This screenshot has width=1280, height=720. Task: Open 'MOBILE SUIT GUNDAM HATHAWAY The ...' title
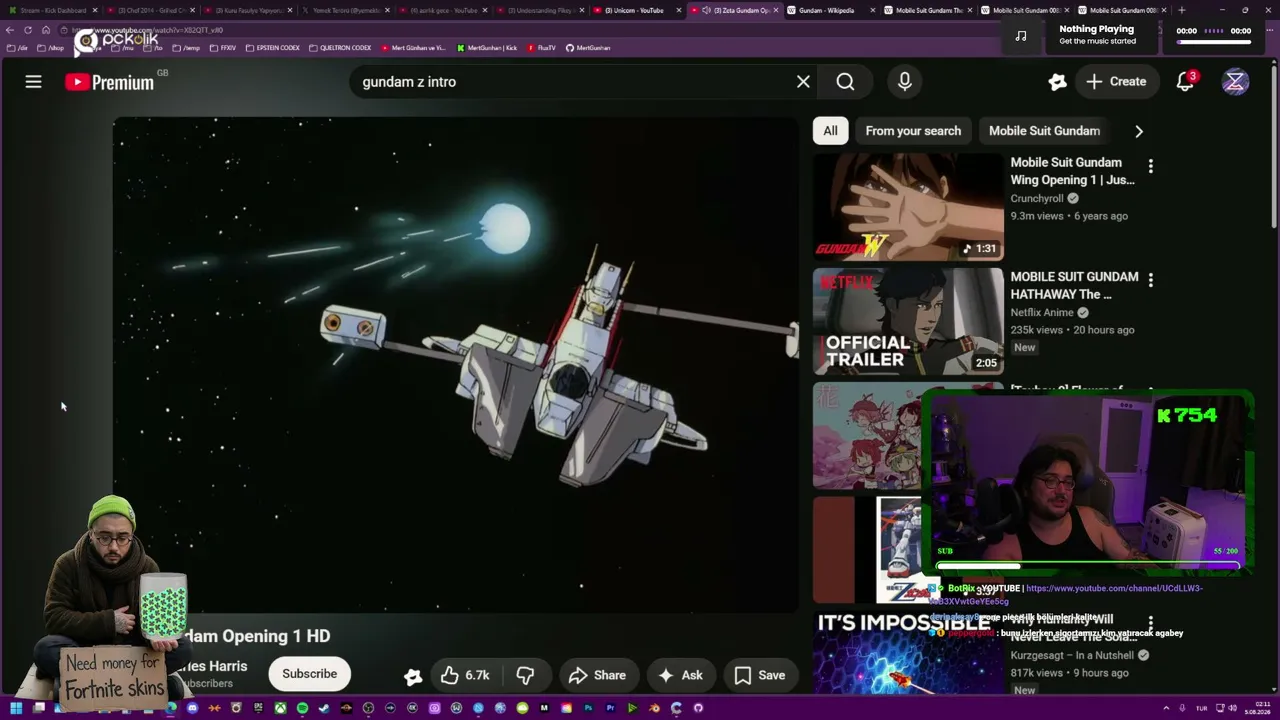tap(1074, 285)
